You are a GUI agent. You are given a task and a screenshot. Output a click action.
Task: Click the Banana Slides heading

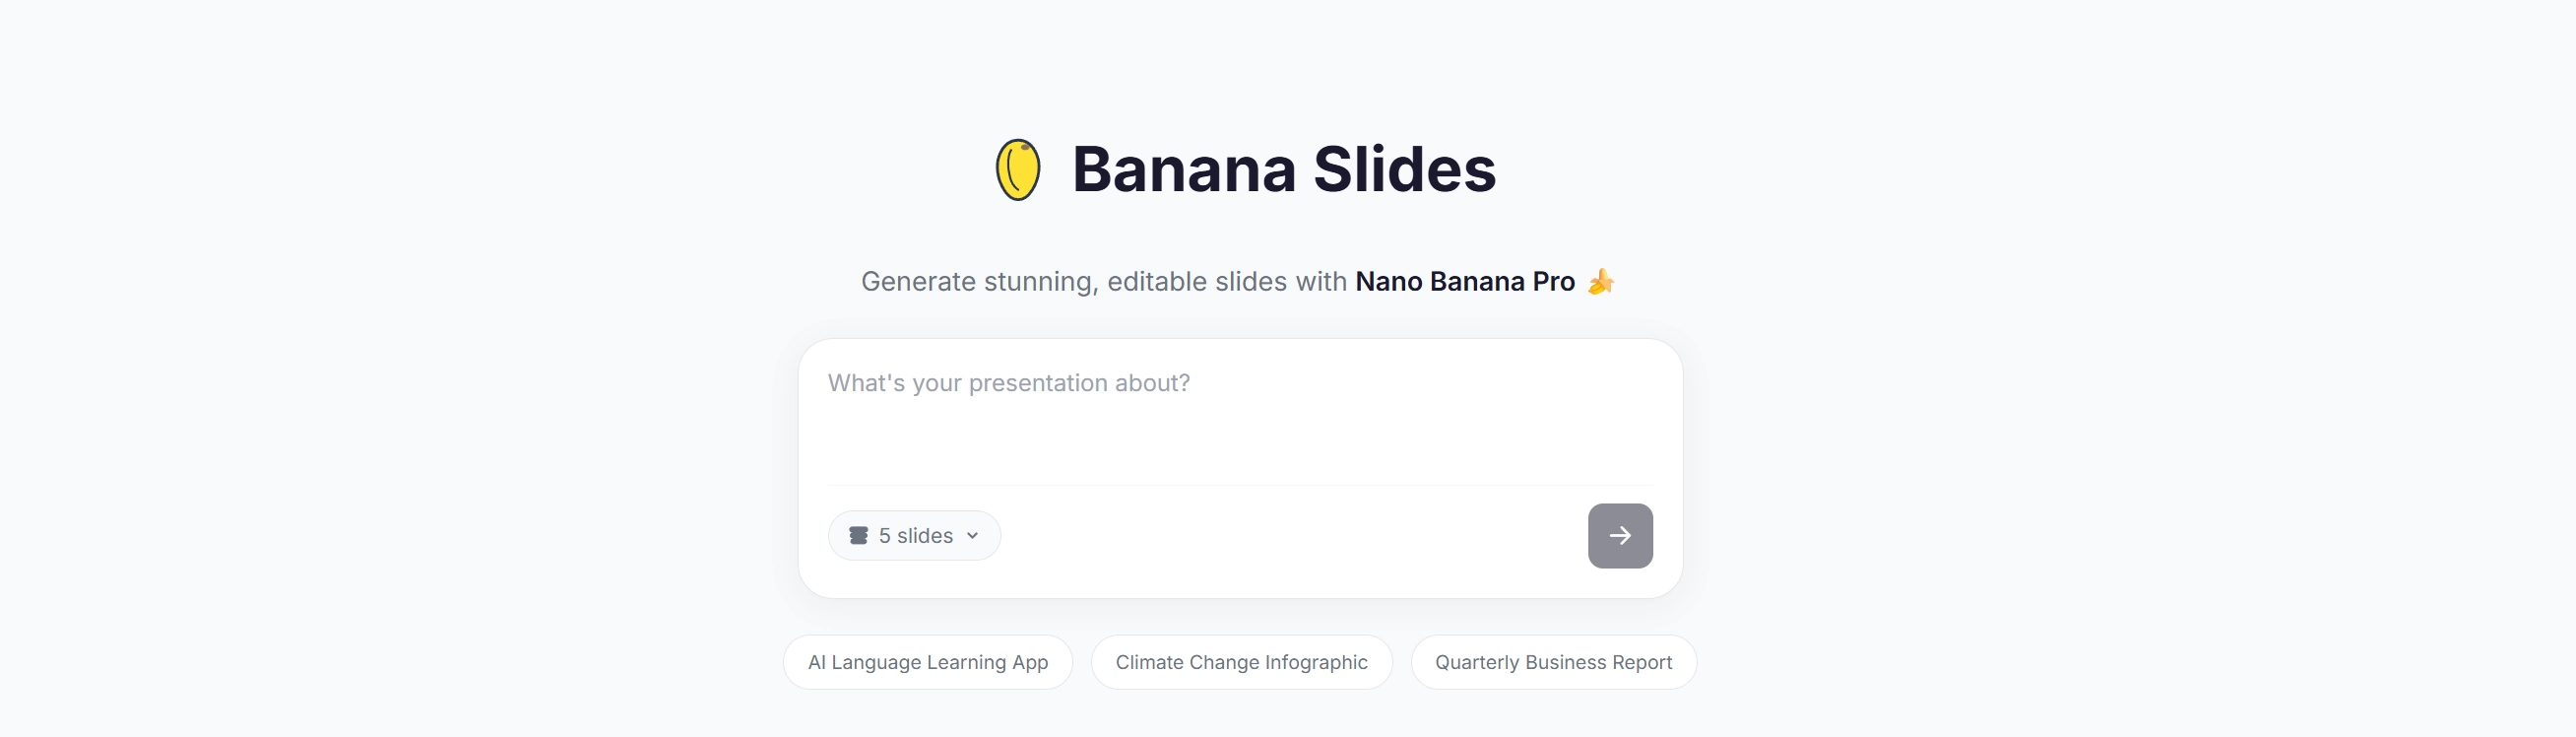pos(1283,168)
